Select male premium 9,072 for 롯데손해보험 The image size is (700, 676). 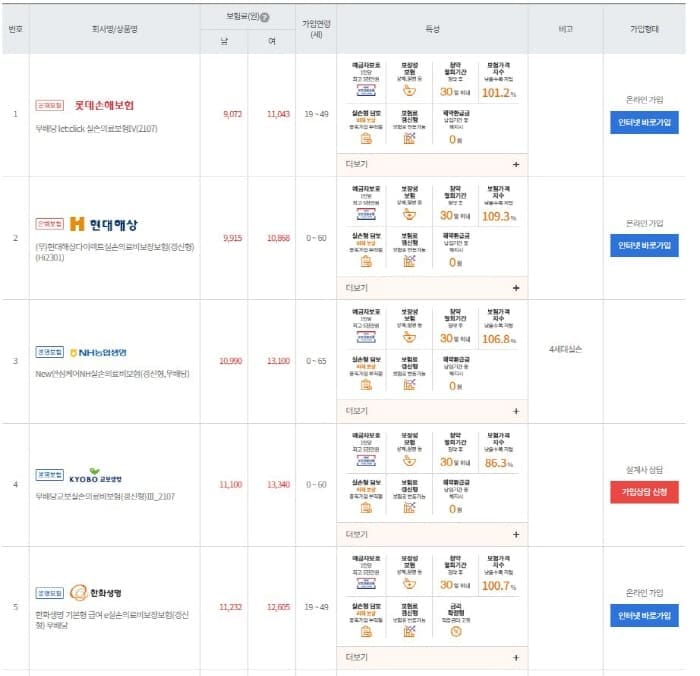pos(232,114)
